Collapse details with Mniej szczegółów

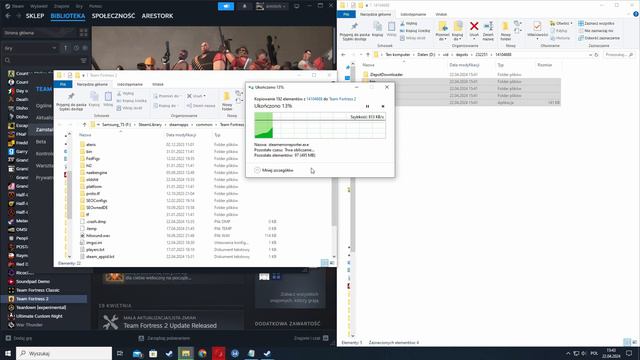[x=274, y=170]
